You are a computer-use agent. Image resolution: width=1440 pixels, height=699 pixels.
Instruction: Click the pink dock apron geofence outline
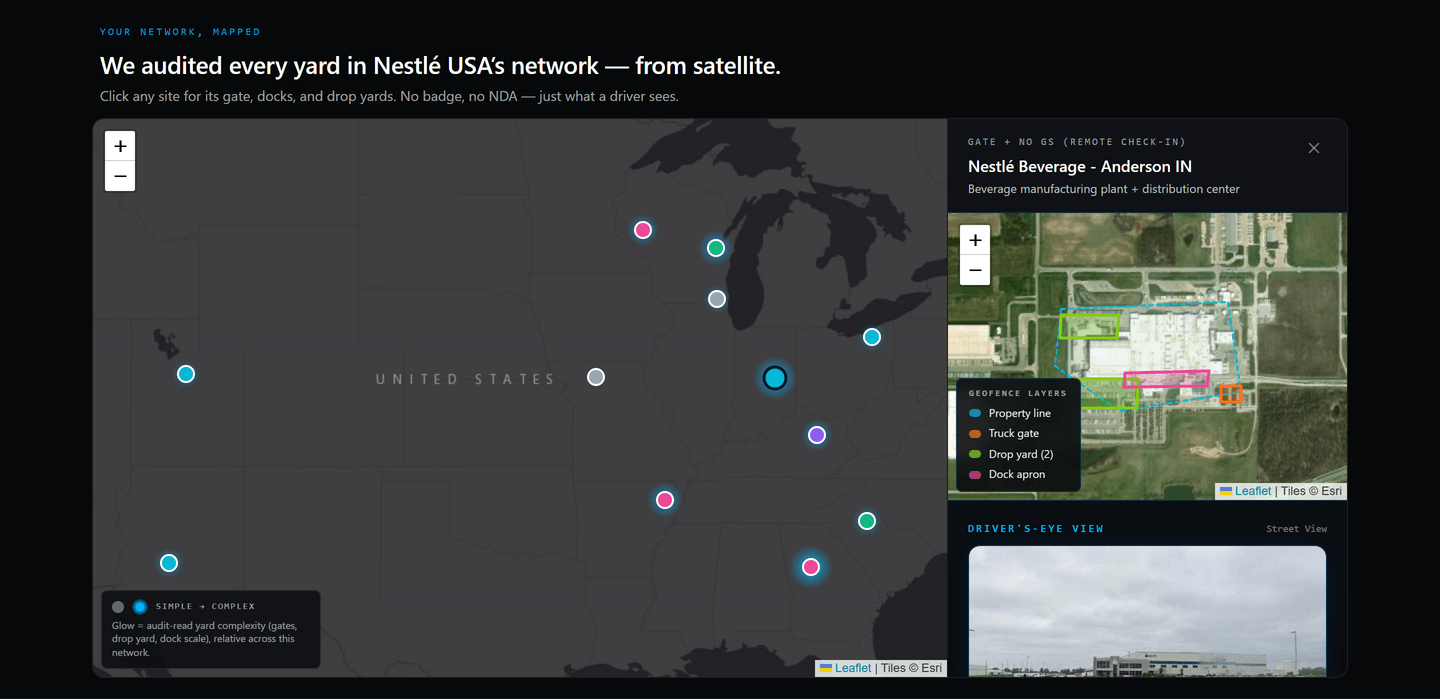(1166, 379)
